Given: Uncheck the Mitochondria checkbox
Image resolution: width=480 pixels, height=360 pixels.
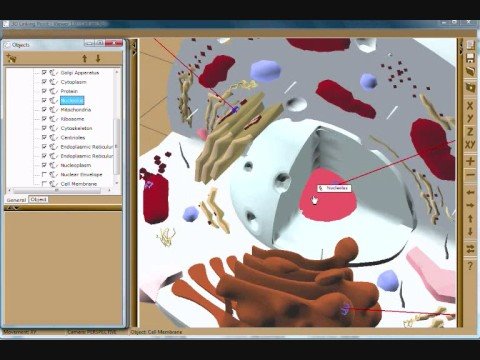Looking at the screenshot, I should pos(44,109).
